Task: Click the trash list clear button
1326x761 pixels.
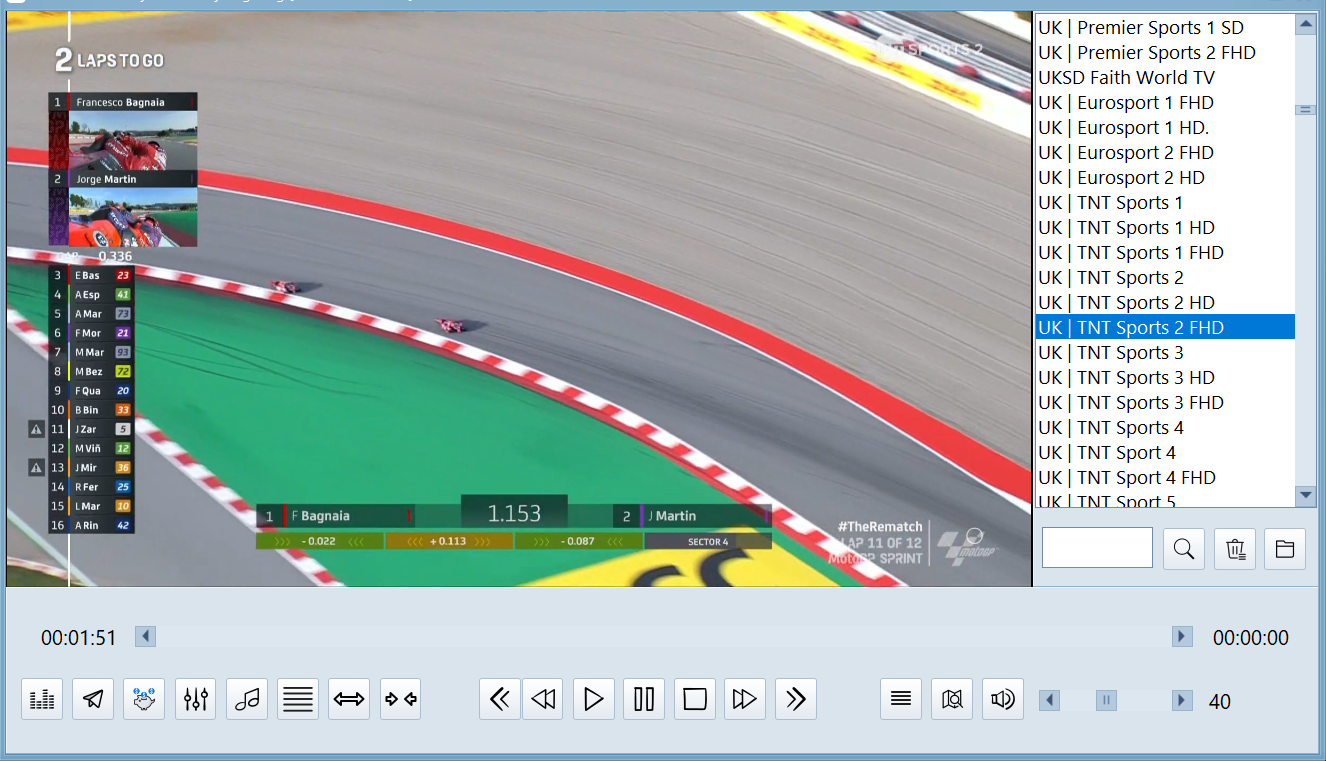Action: coord(1235,548)
